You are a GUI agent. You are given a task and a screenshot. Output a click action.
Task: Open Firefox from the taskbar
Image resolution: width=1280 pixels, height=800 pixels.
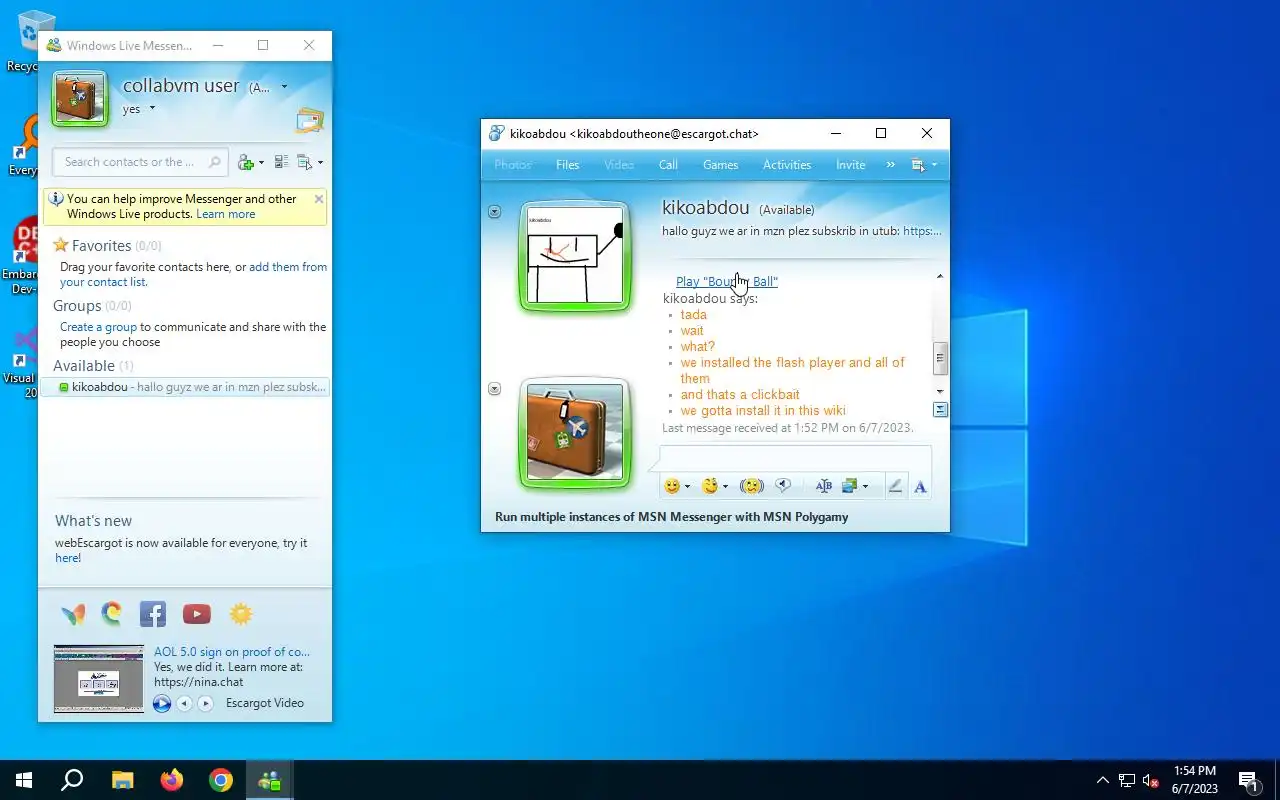[x=172, y=780]
